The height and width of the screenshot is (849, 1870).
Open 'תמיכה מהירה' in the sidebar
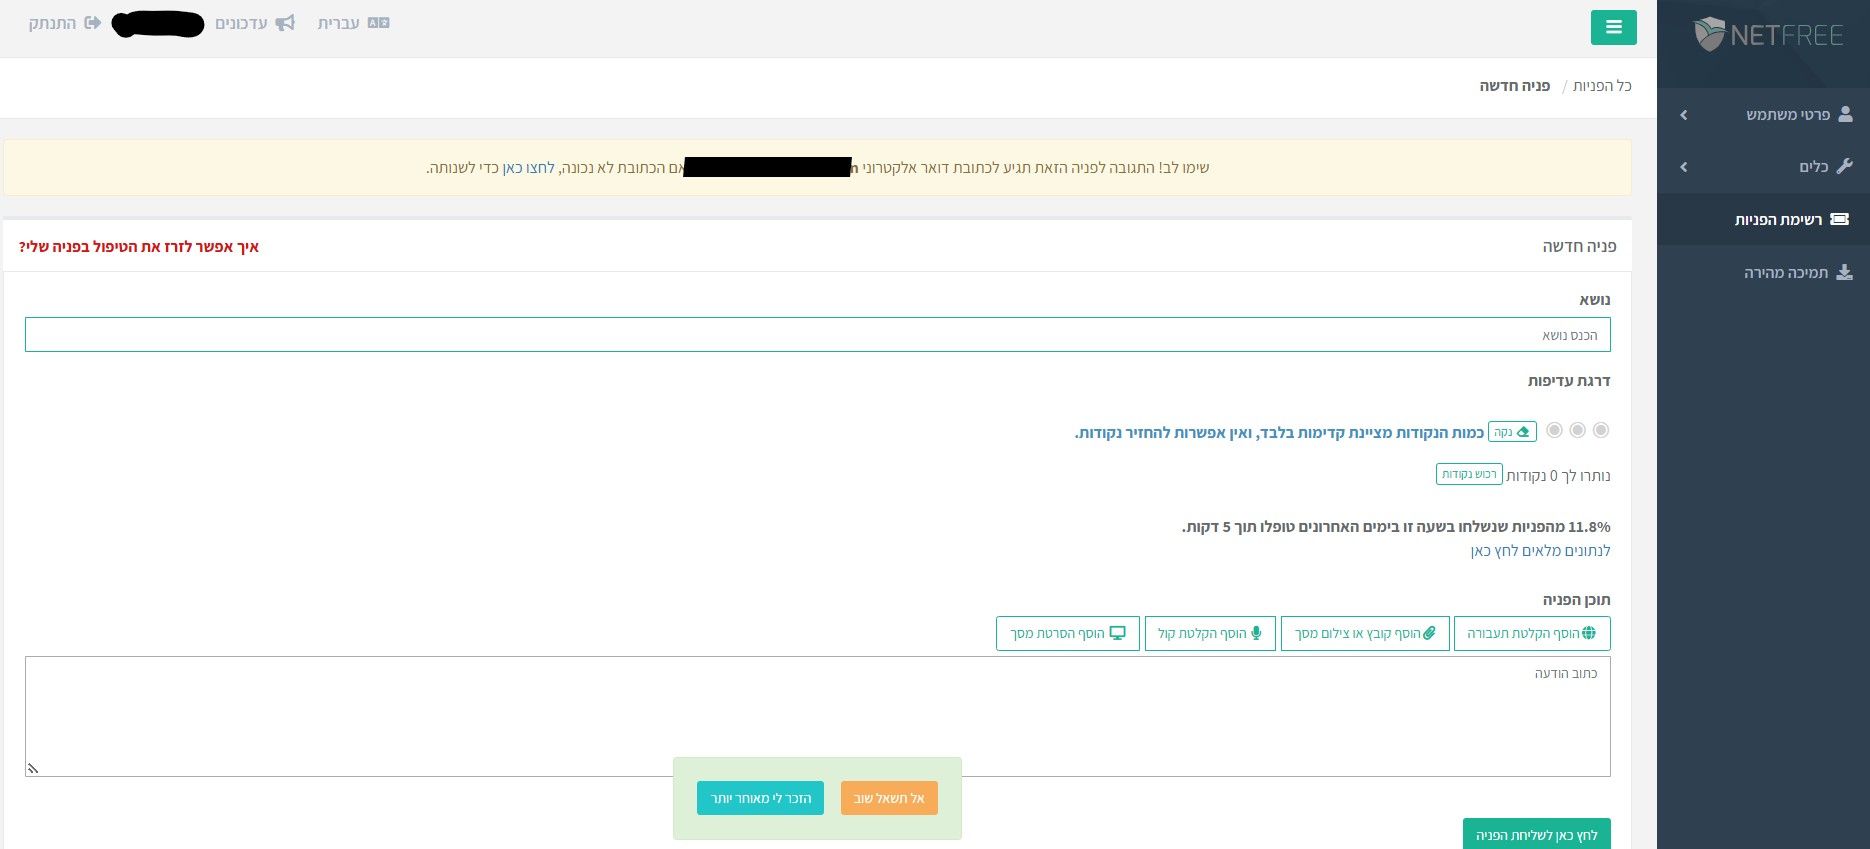1763,272
